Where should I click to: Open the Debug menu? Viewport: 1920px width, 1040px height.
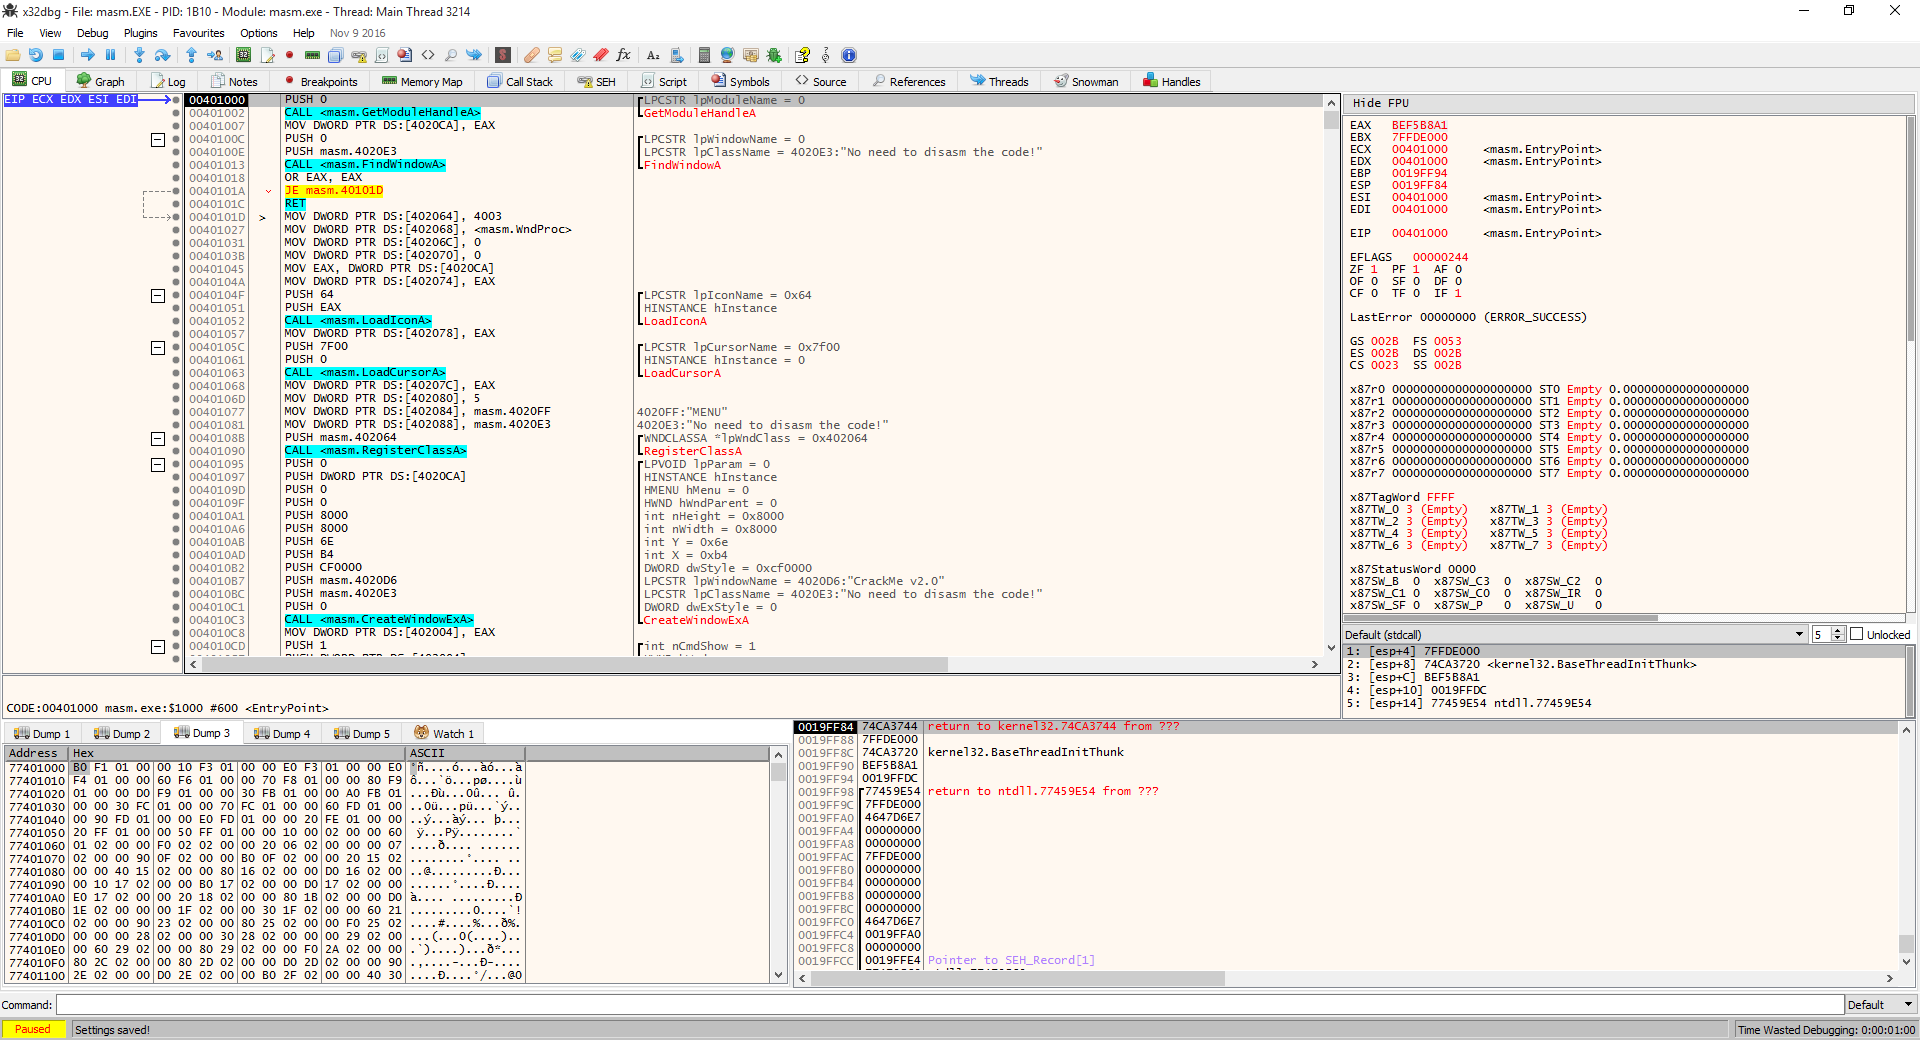tap(92, 33)
